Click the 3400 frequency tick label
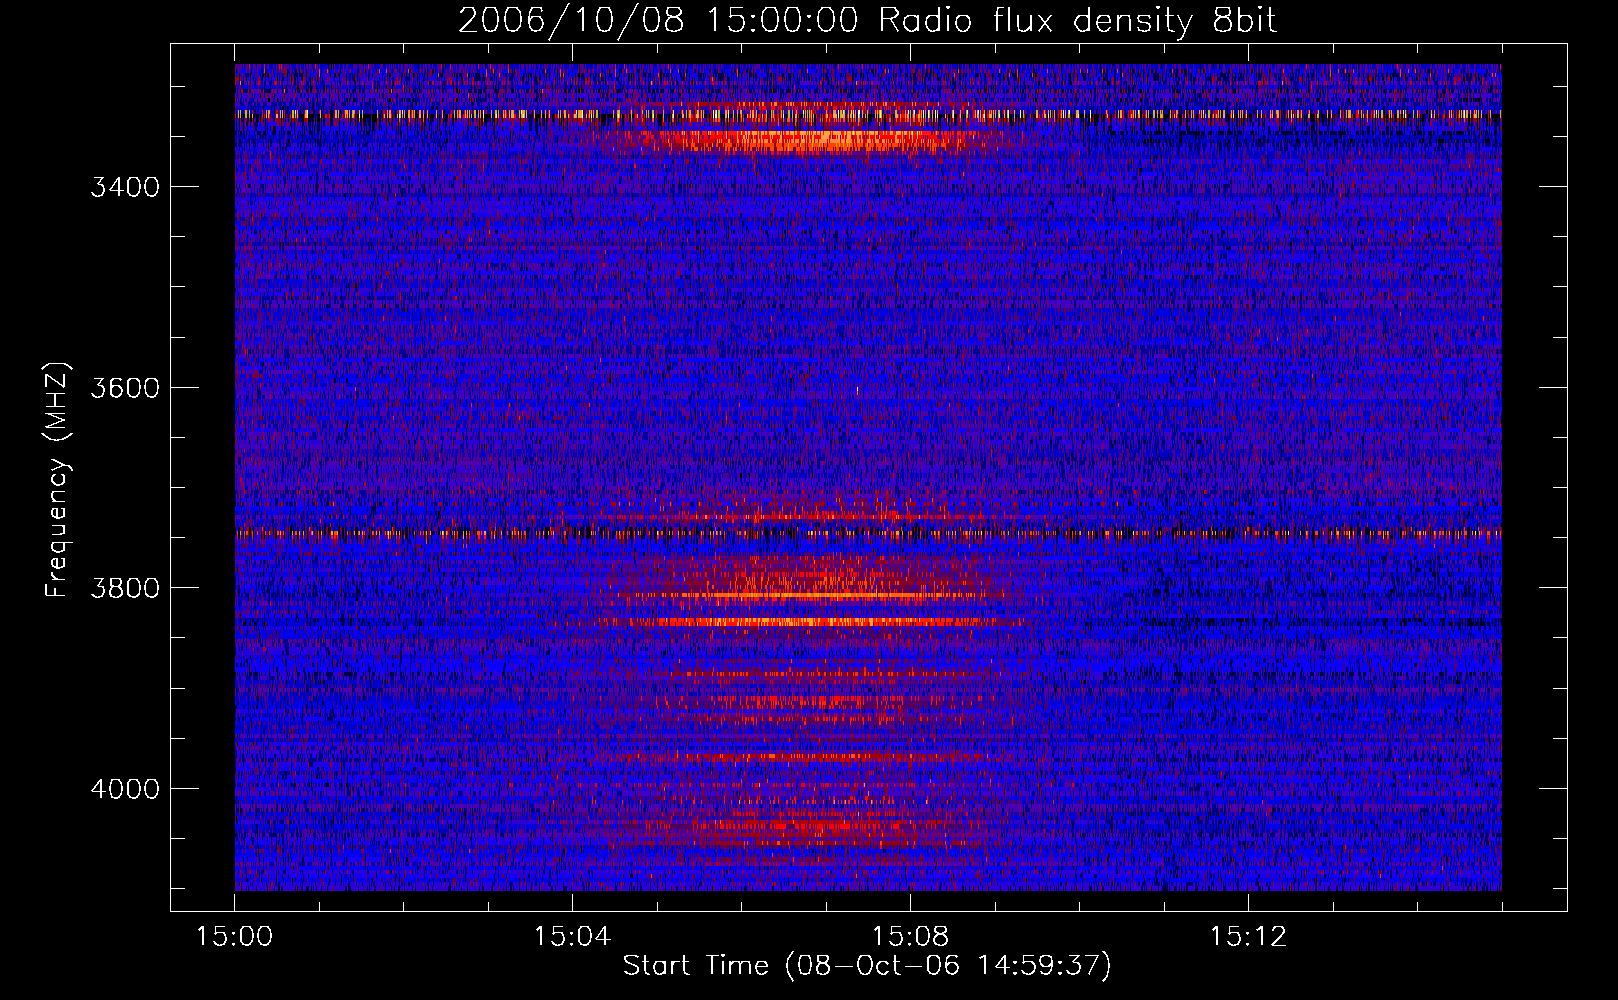 click(x=125, y=188)
